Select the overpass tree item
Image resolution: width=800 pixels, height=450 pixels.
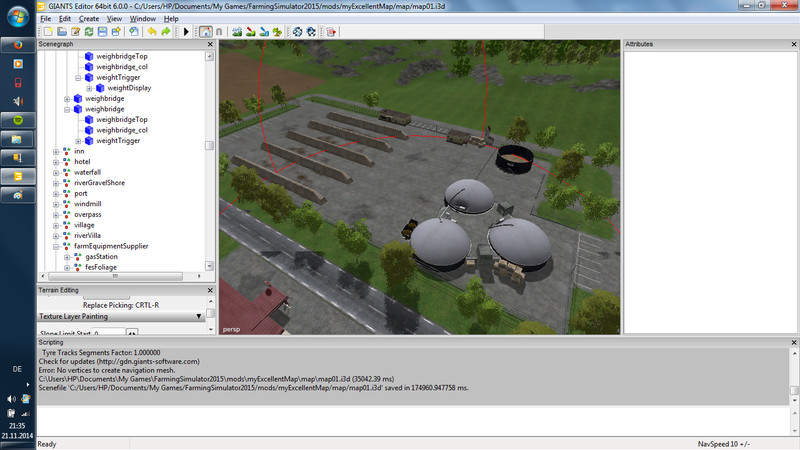(87, 215)
